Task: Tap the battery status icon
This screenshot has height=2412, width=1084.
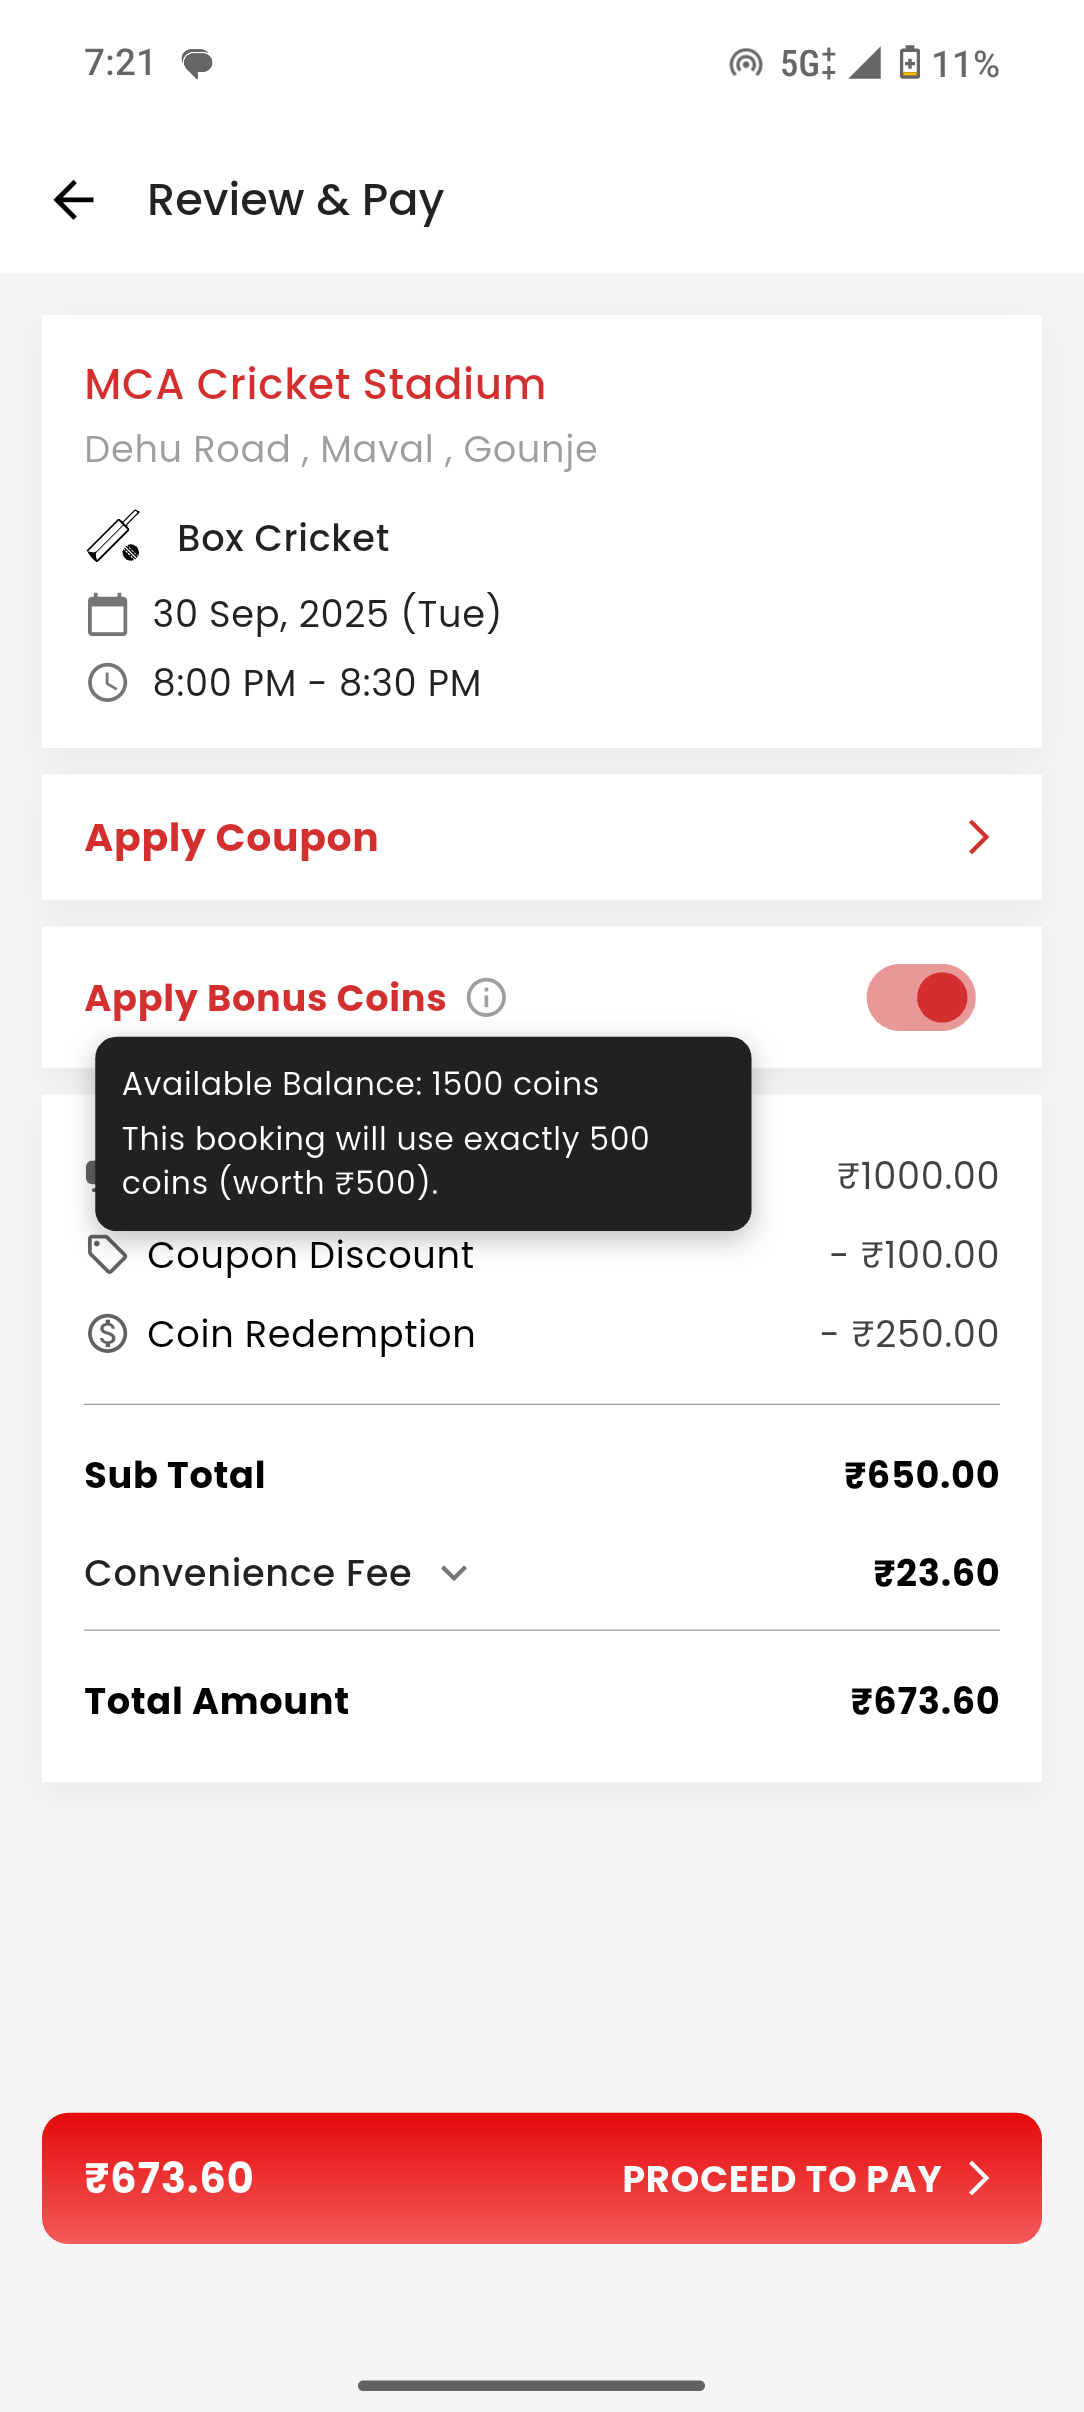Action: 909,63
